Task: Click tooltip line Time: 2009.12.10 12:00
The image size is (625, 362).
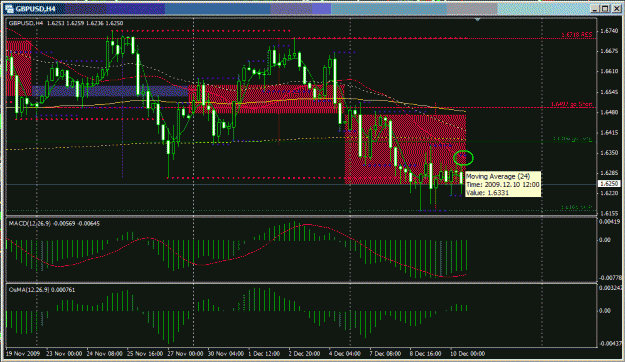Action: (503, 185)
